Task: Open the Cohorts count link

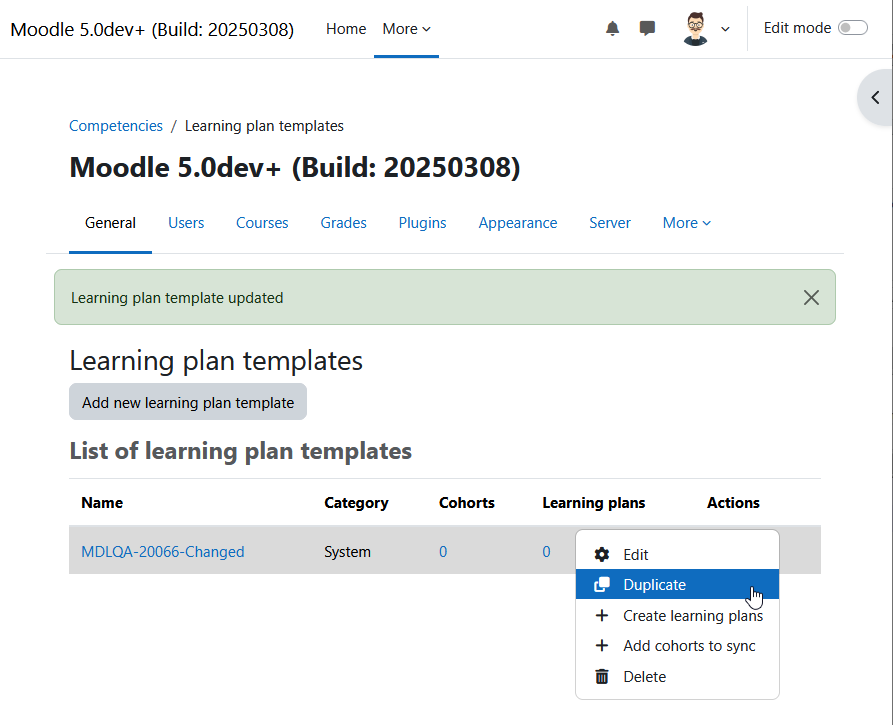Action: pyautogui.click(x=443, y=551)
